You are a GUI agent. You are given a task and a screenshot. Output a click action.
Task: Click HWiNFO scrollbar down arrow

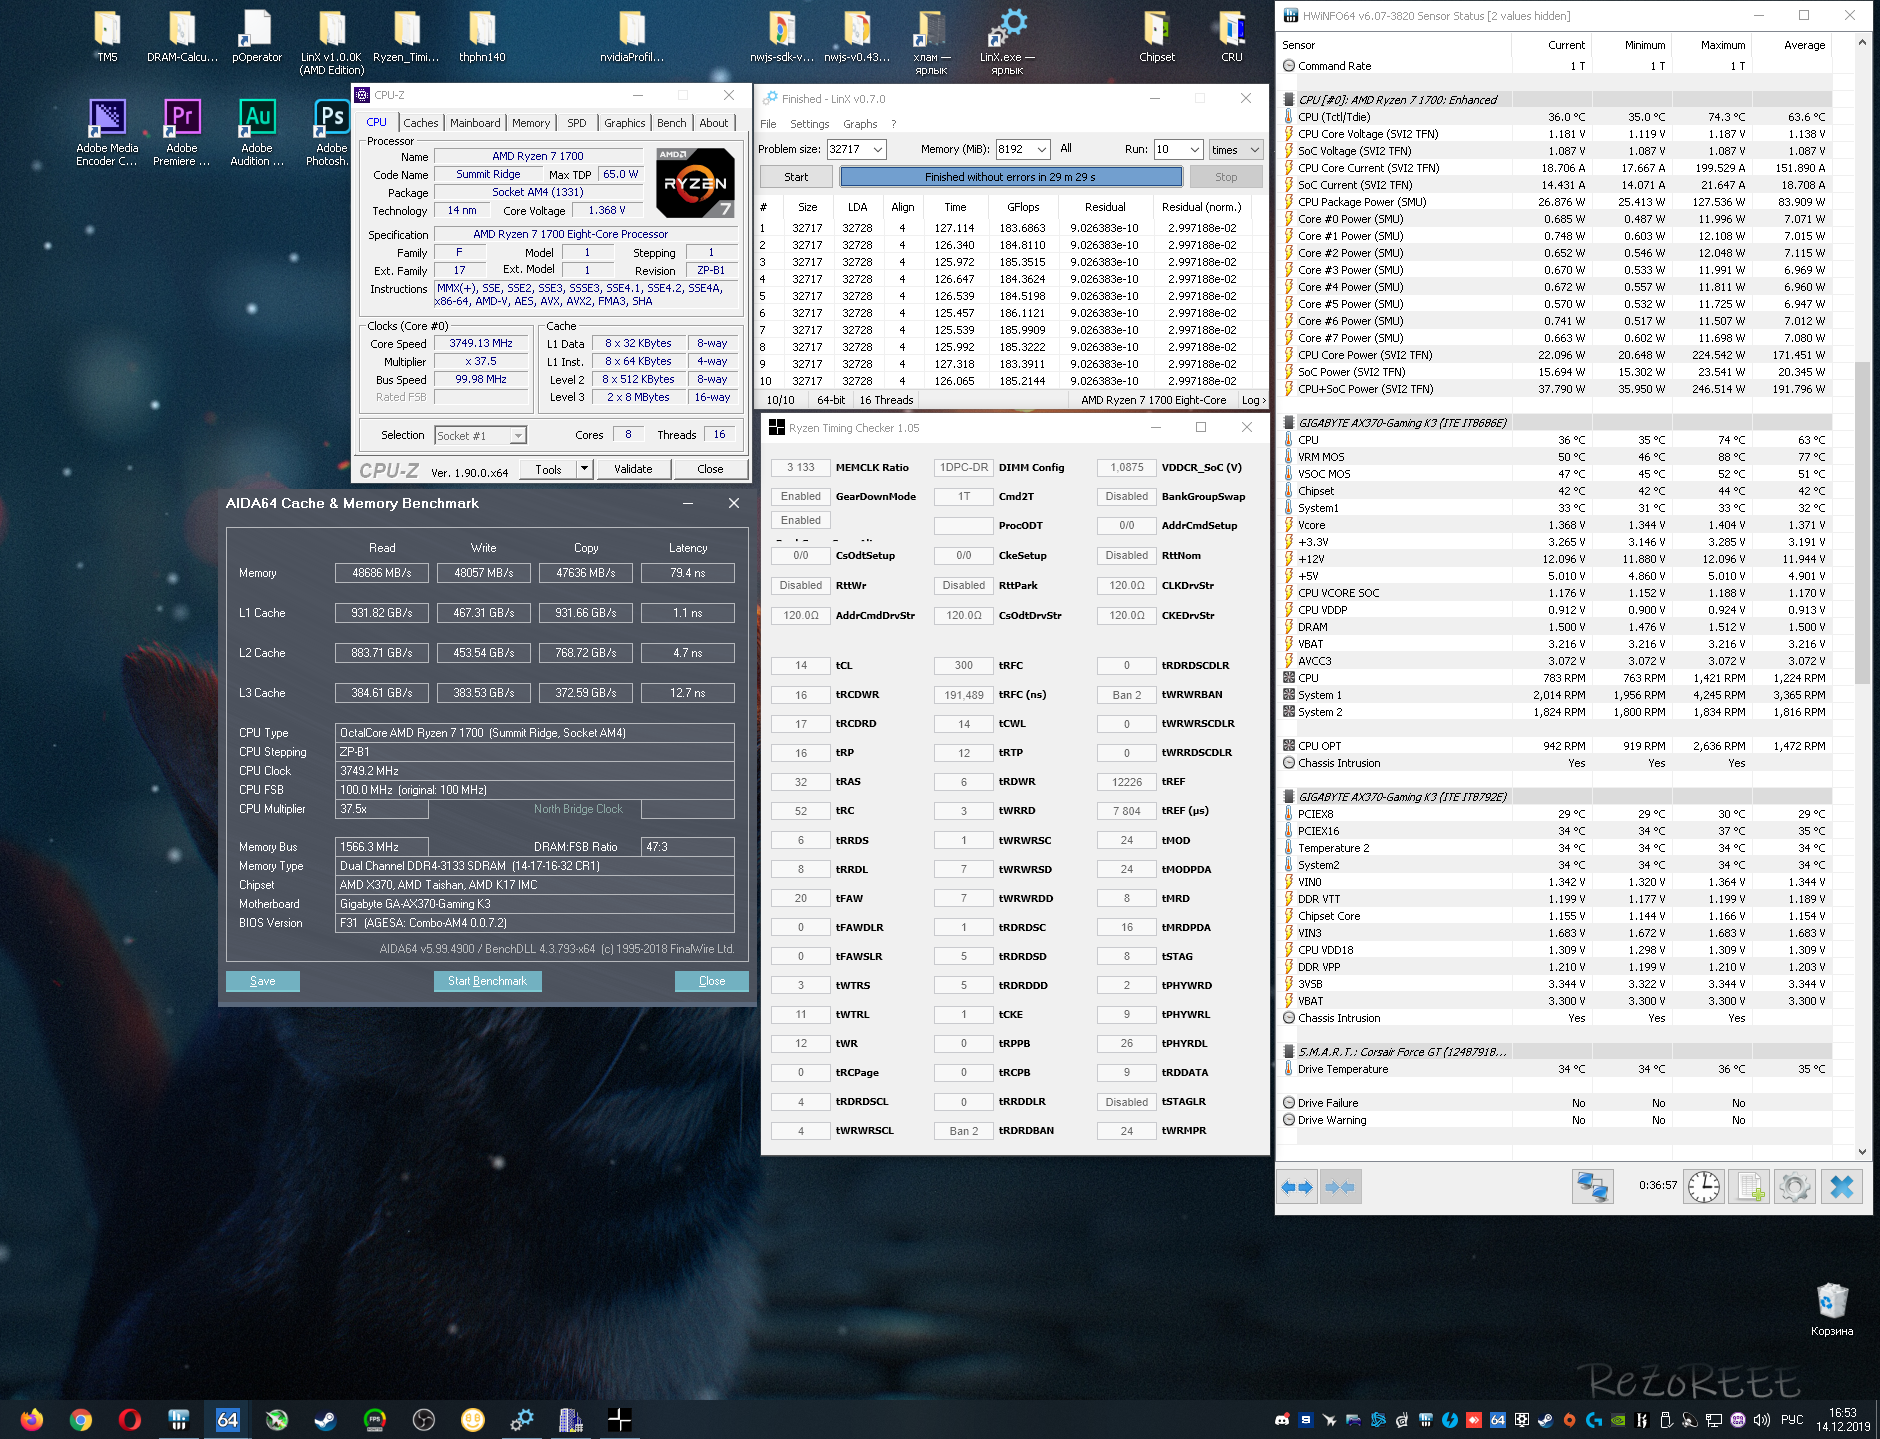[x=1862, y=1151]
